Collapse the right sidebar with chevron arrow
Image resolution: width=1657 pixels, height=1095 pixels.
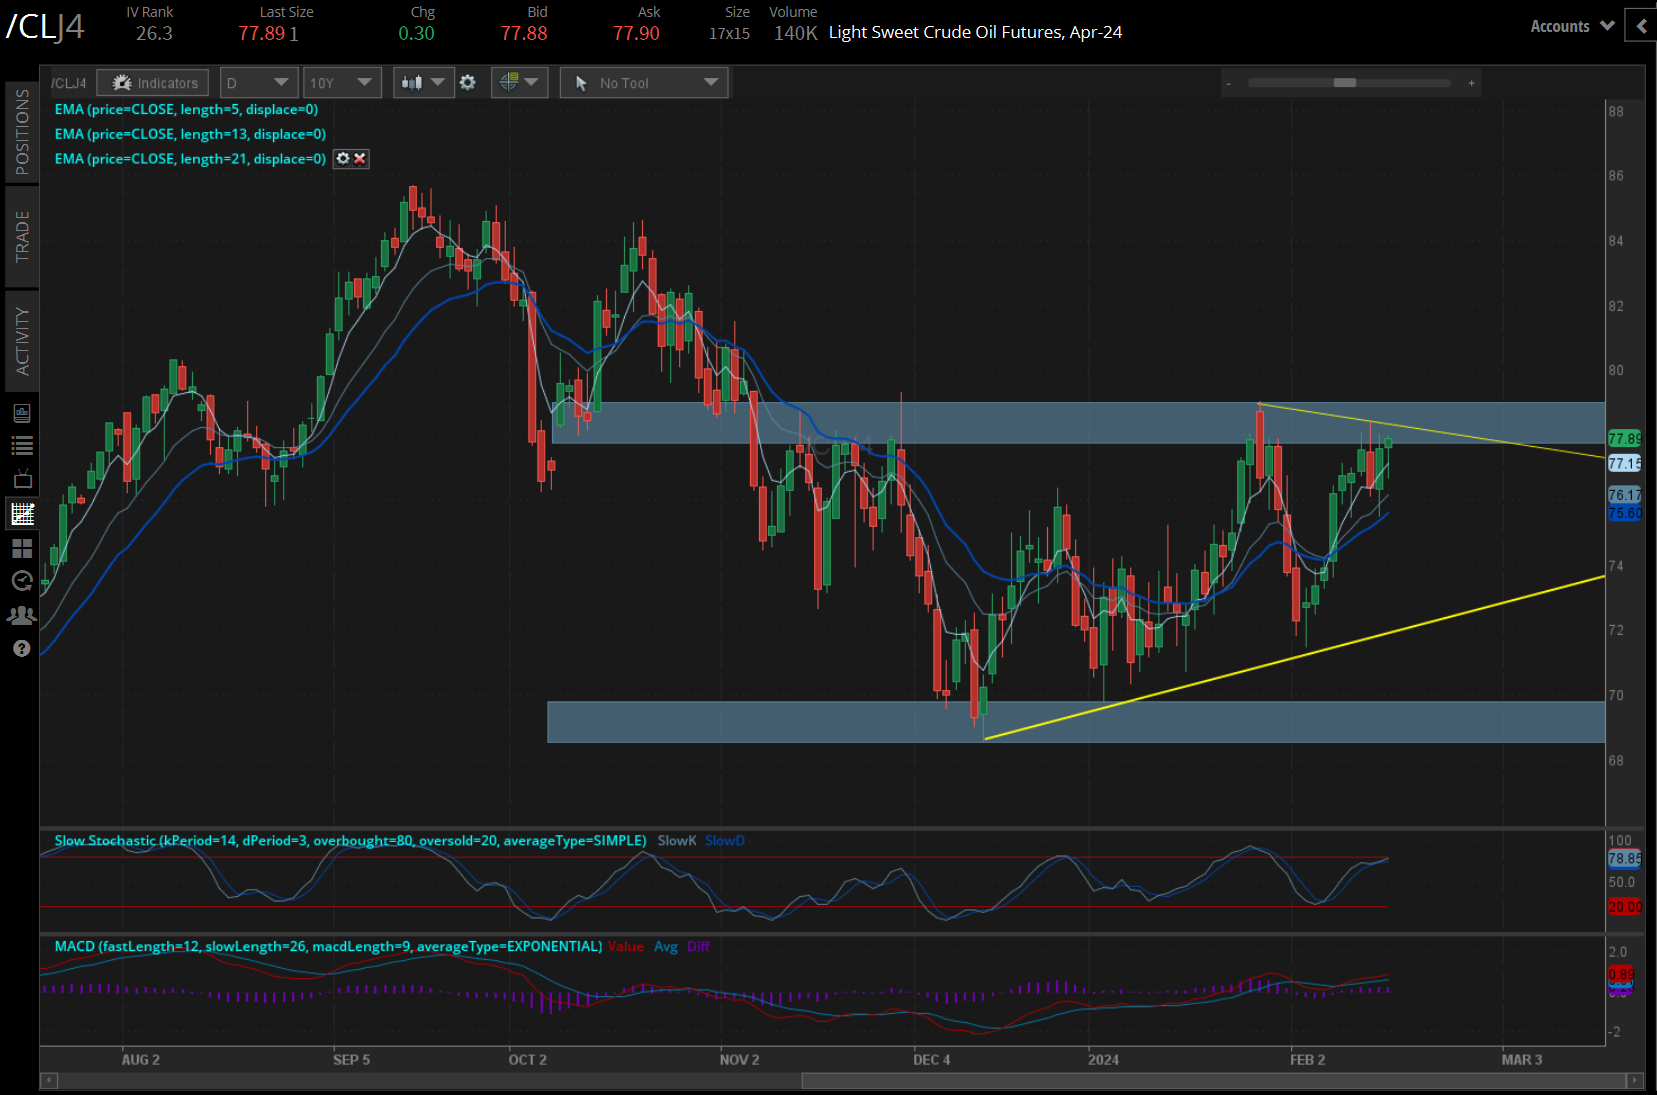(x=1640, y=26)
